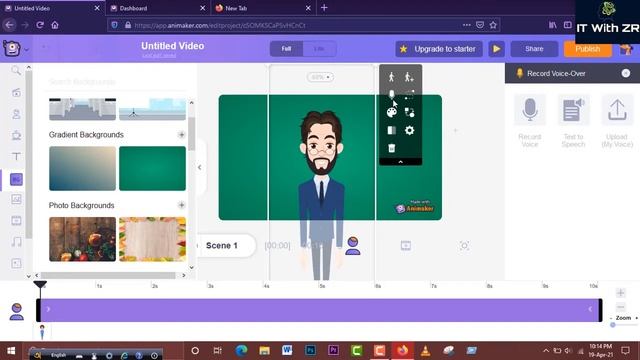This screenshot has width=640, height=360.
Task: Open the Music library note icon
Action: pyautogui.click(x=16, y=242)
